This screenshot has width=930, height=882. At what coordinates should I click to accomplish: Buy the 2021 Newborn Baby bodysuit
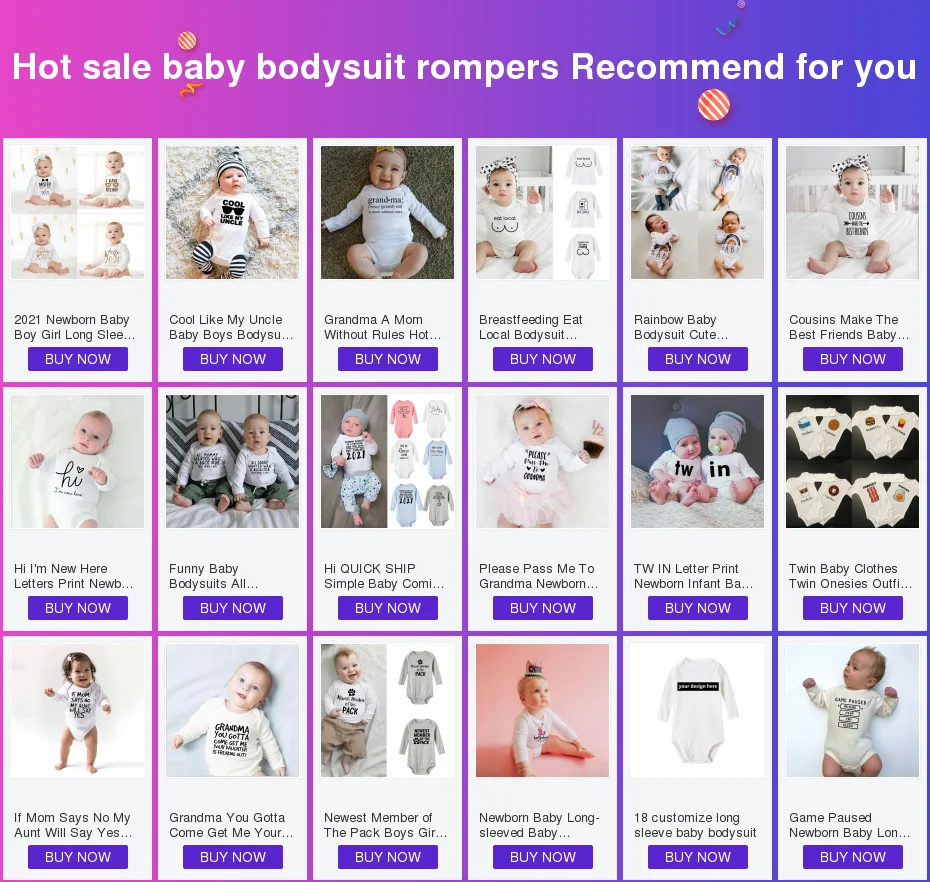point(78,359)
